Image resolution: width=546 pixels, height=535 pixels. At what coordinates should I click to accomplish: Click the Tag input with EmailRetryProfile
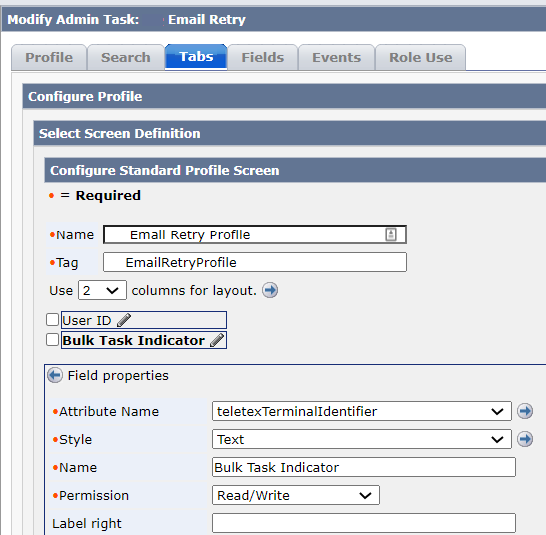255,262
